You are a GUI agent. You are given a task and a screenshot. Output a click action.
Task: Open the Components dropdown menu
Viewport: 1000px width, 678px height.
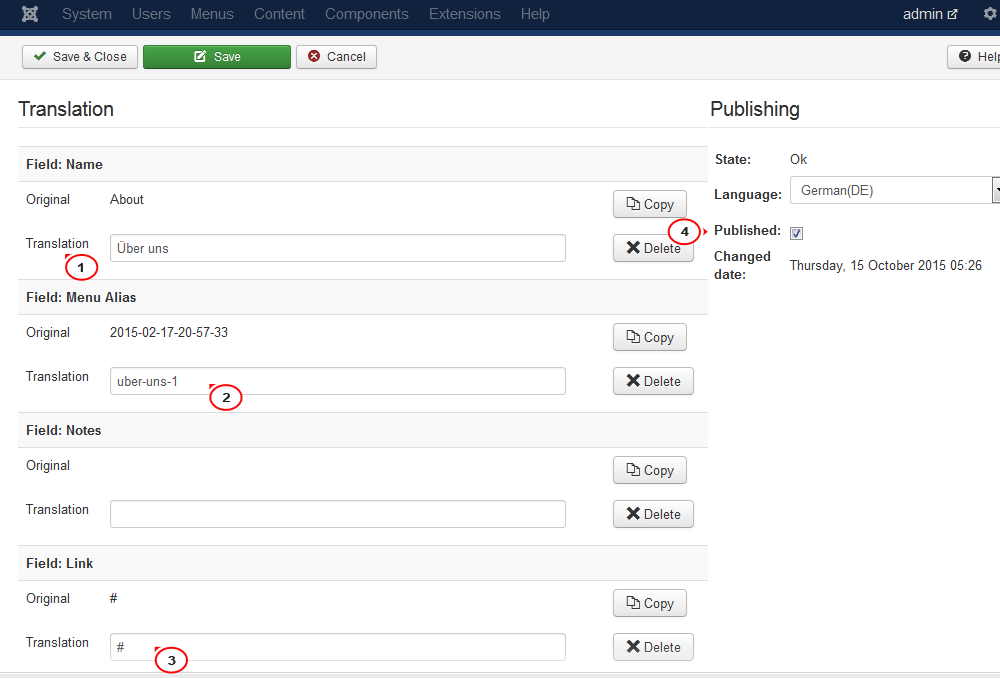click(367, 14)
